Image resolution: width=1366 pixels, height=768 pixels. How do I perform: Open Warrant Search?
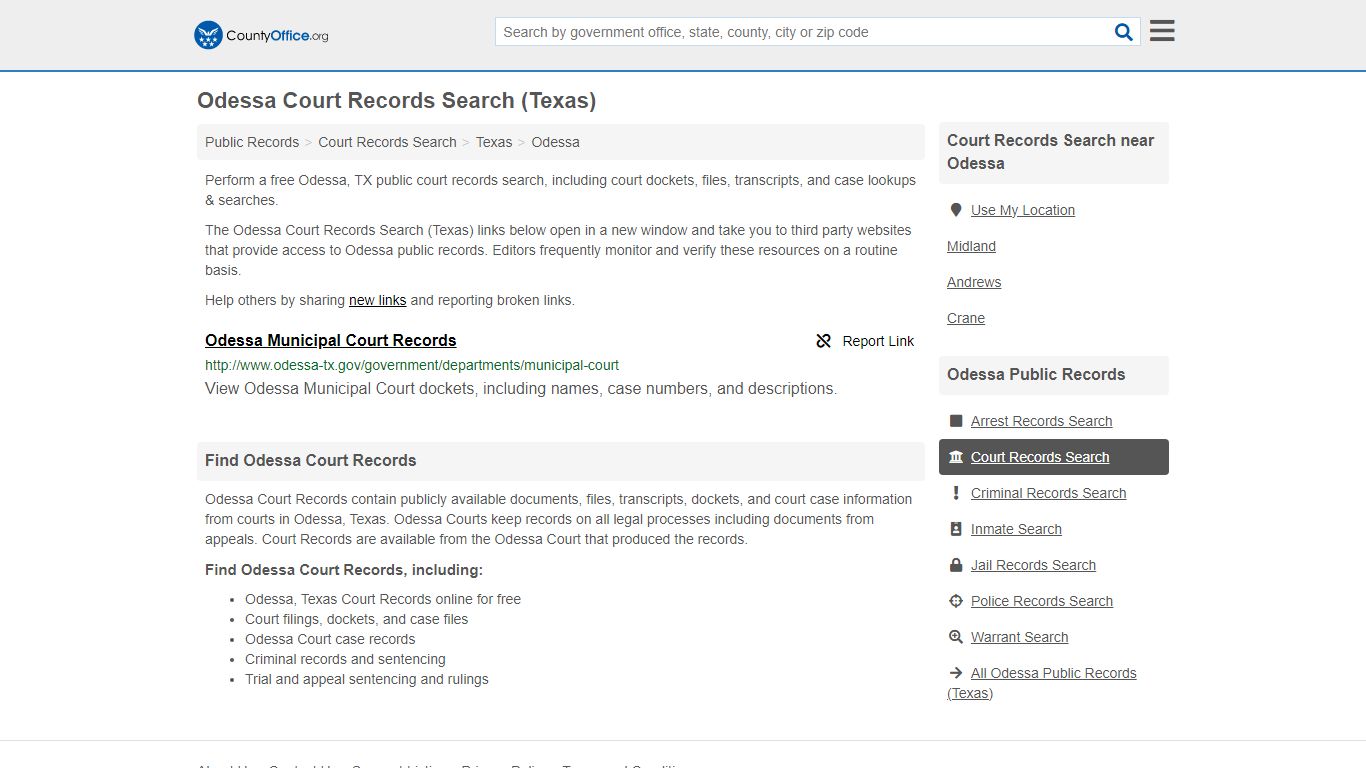pyautogui.click(x=1019, y=637)
